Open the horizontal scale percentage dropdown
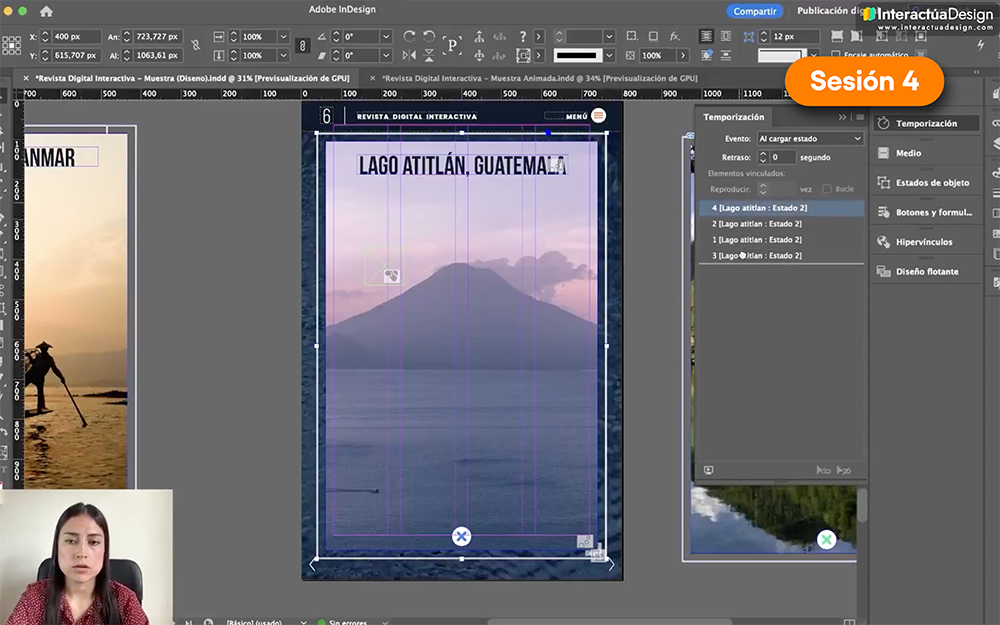1000x625 pixels. 284,36
